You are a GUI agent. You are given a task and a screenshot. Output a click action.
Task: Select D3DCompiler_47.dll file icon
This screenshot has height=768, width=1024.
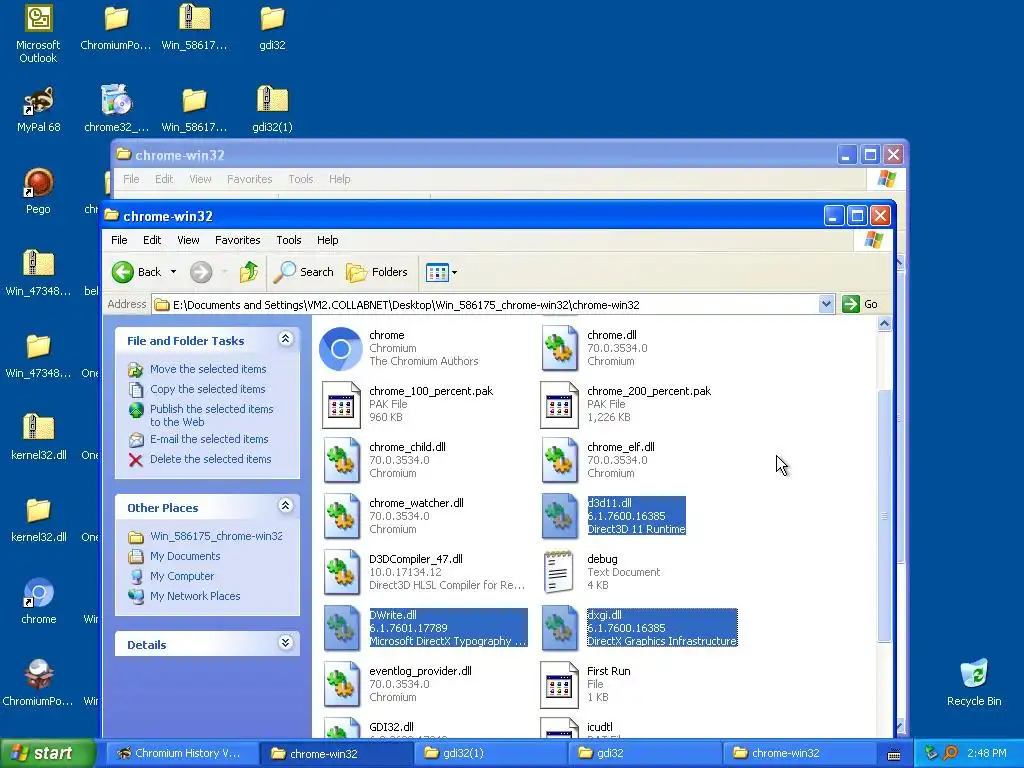[x=342, y=573]
